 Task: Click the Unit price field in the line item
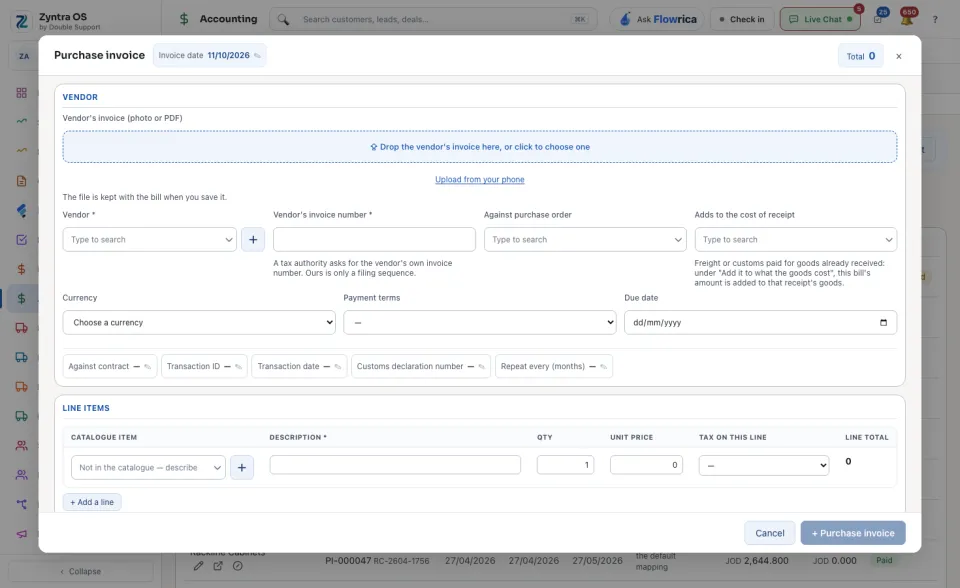coord(646,465)
